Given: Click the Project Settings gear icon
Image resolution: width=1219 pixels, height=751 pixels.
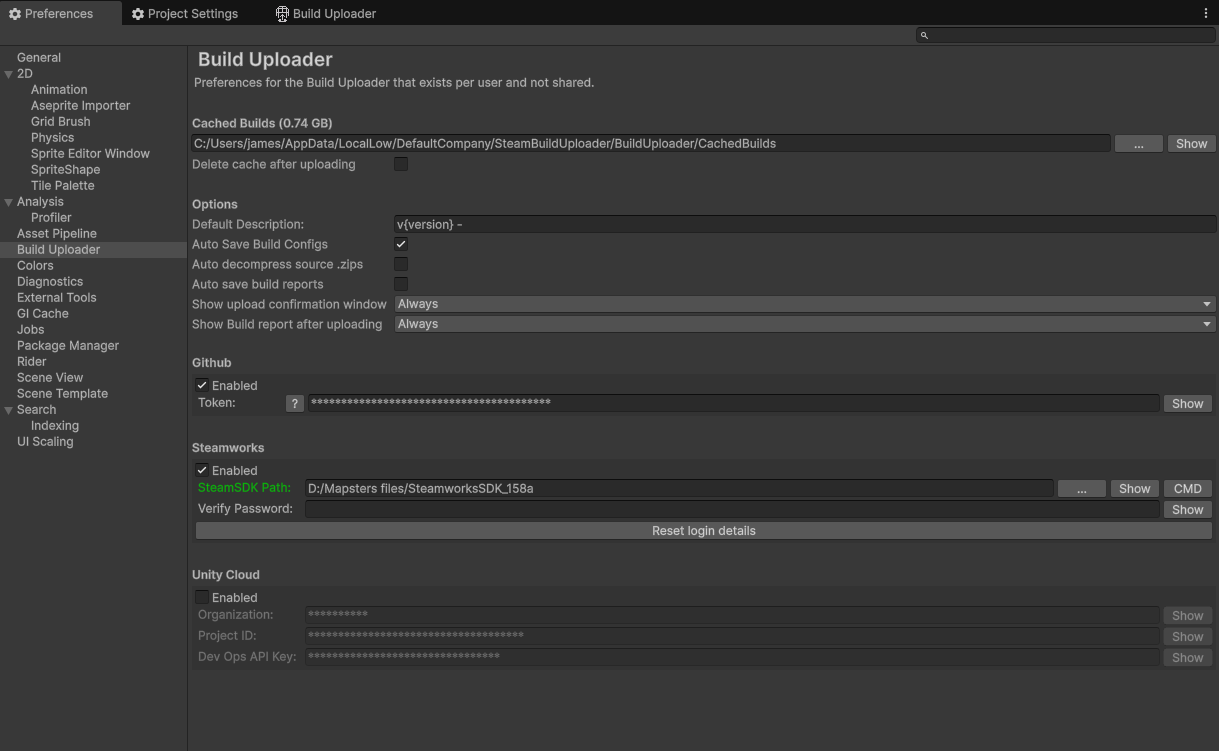Looking at the screenshot, I should pos(137,13).
